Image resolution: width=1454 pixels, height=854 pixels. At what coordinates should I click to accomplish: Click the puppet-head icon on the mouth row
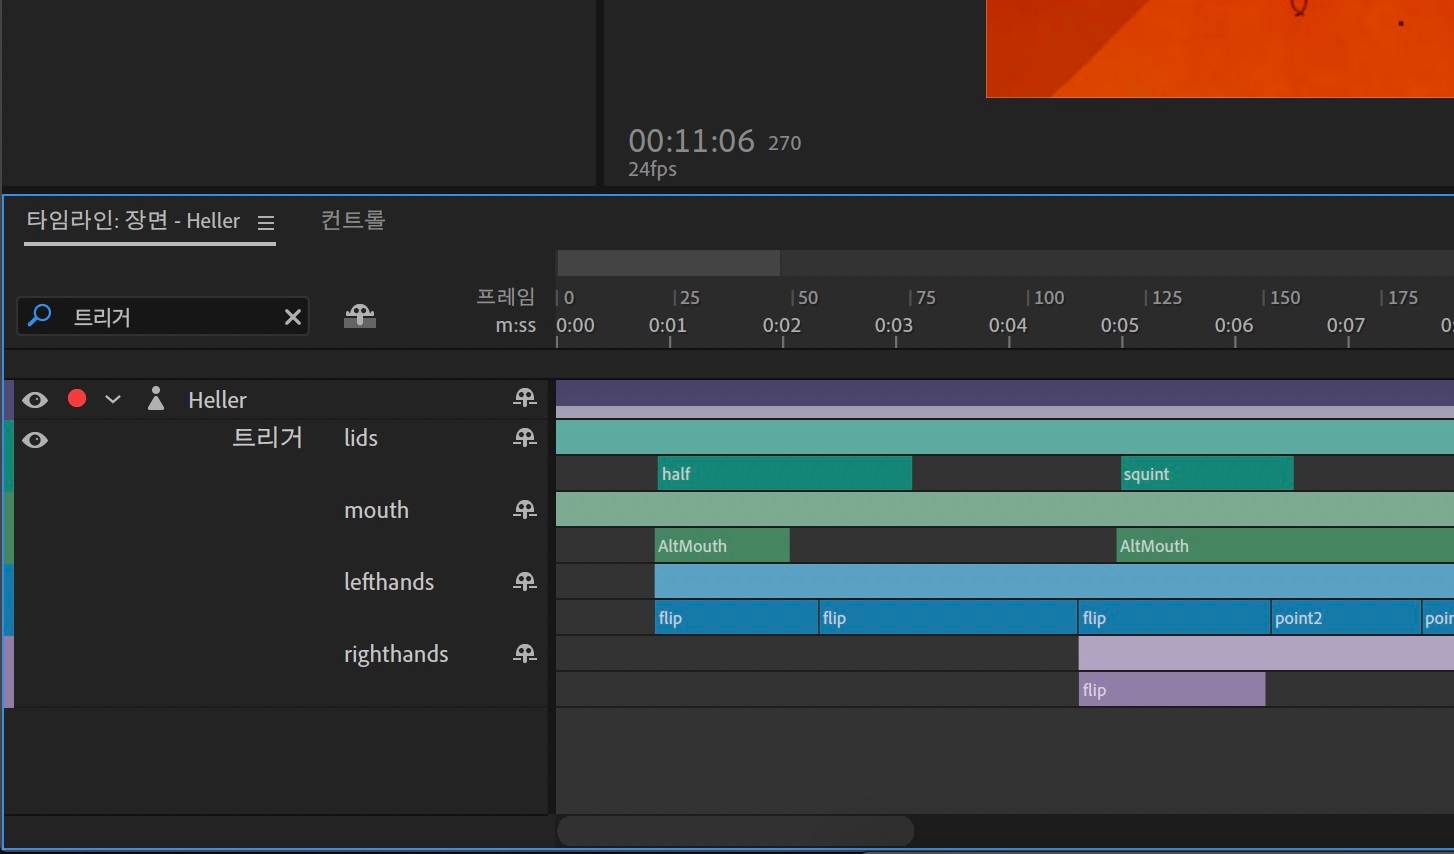(525, 510)
